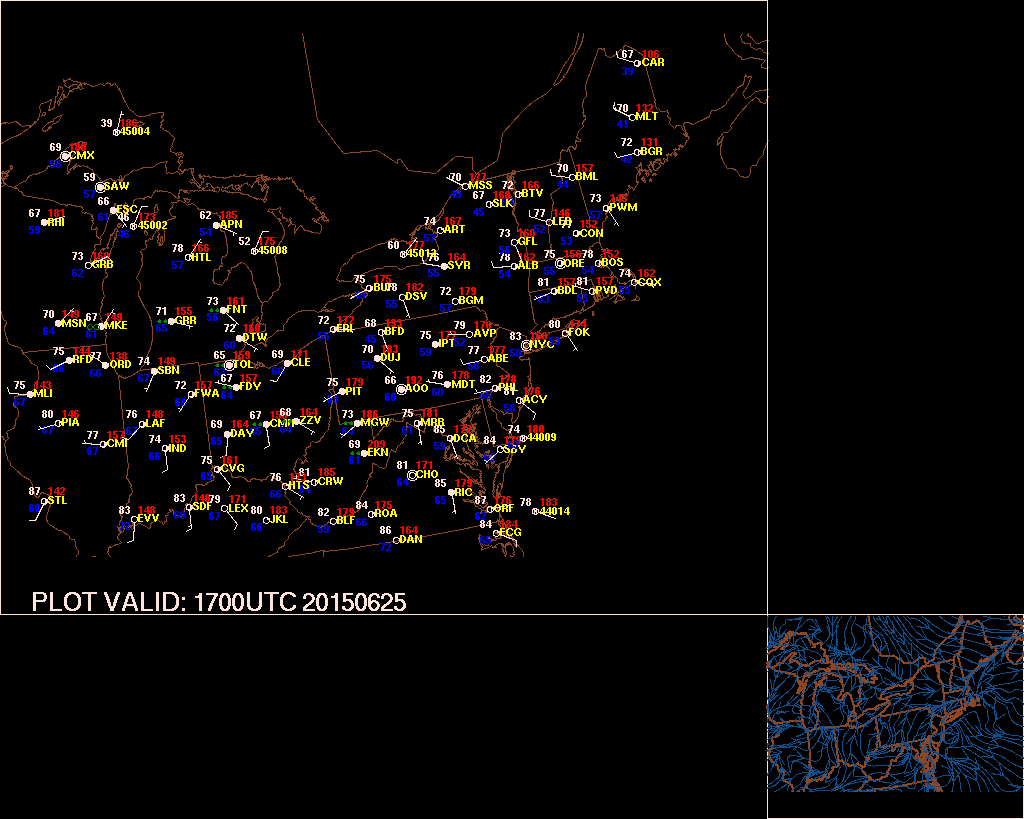Select the DCA station label

(x=464, y=438)
